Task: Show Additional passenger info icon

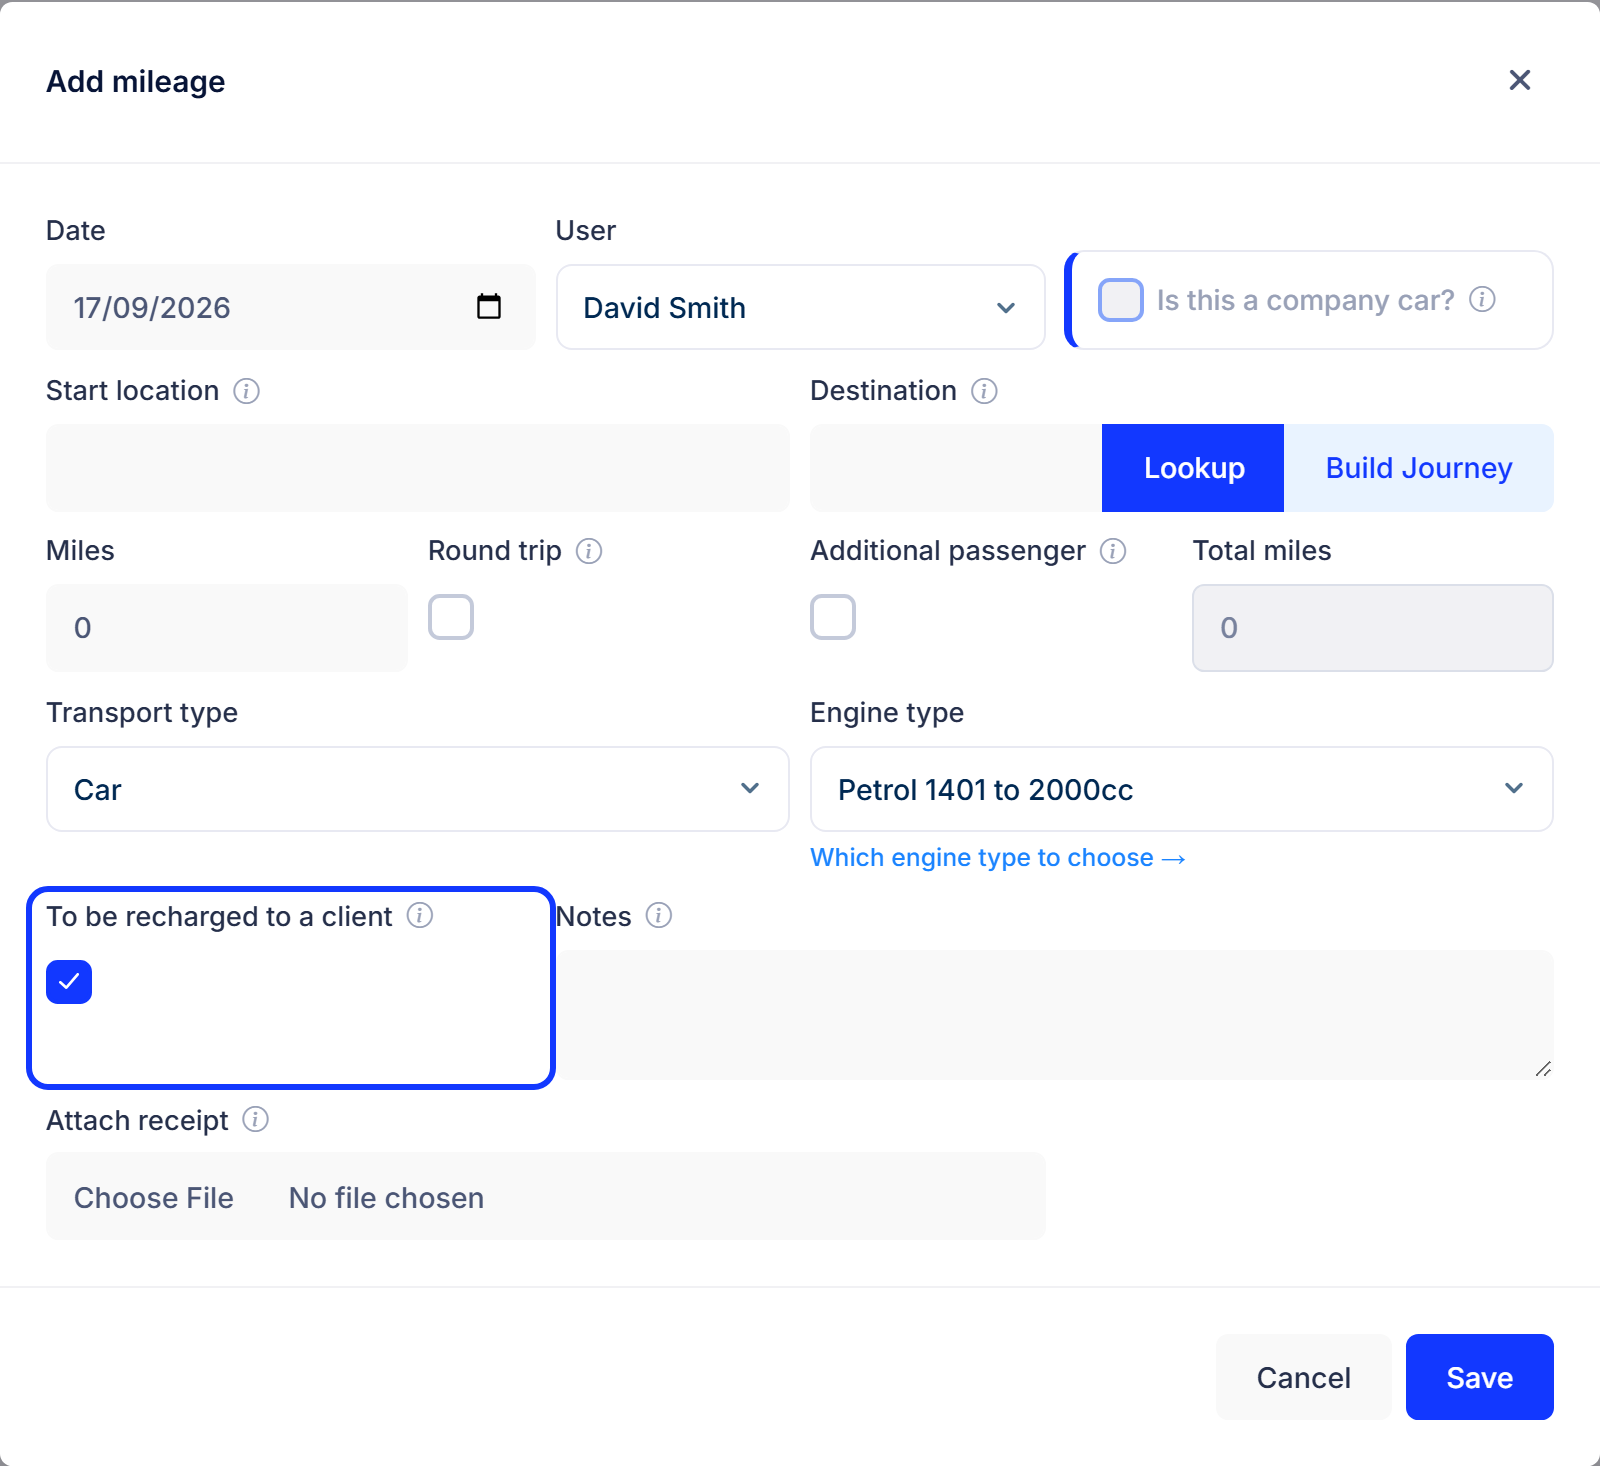Action: [1113, 551]
